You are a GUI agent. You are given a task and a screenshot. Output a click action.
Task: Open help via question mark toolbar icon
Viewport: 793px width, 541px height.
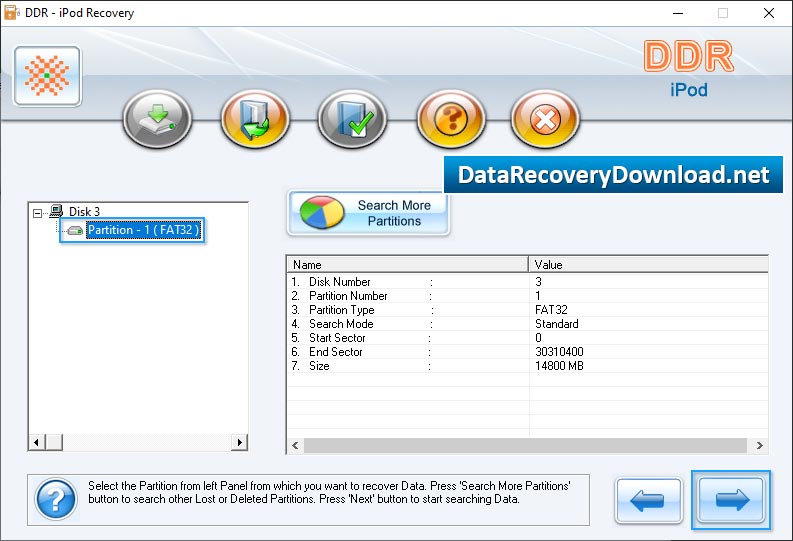451,119
